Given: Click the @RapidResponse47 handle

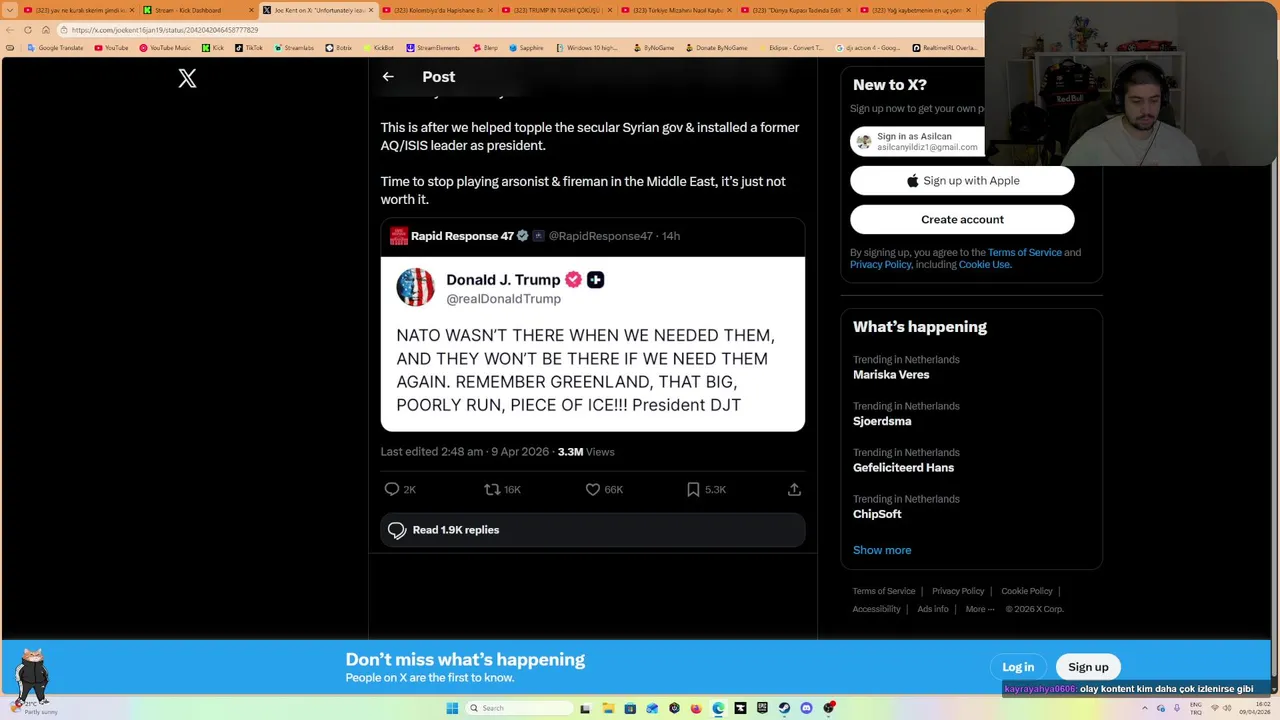Looking at the screenshot, I should pos(600,236).
